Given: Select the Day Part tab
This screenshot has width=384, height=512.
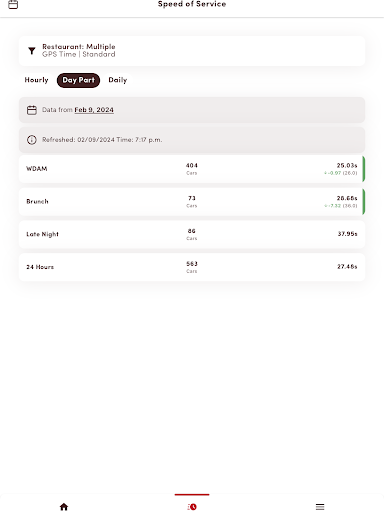Looking at the screenshot, I should tap(78, 80).
